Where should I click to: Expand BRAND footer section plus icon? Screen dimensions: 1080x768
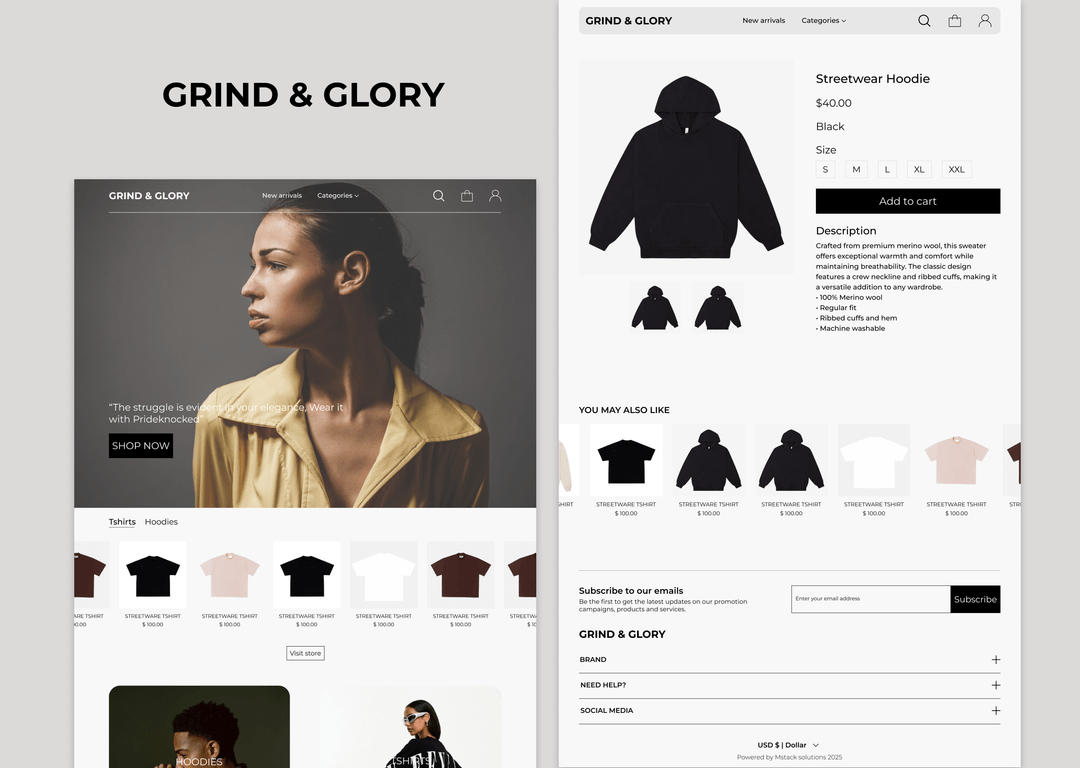995,659
